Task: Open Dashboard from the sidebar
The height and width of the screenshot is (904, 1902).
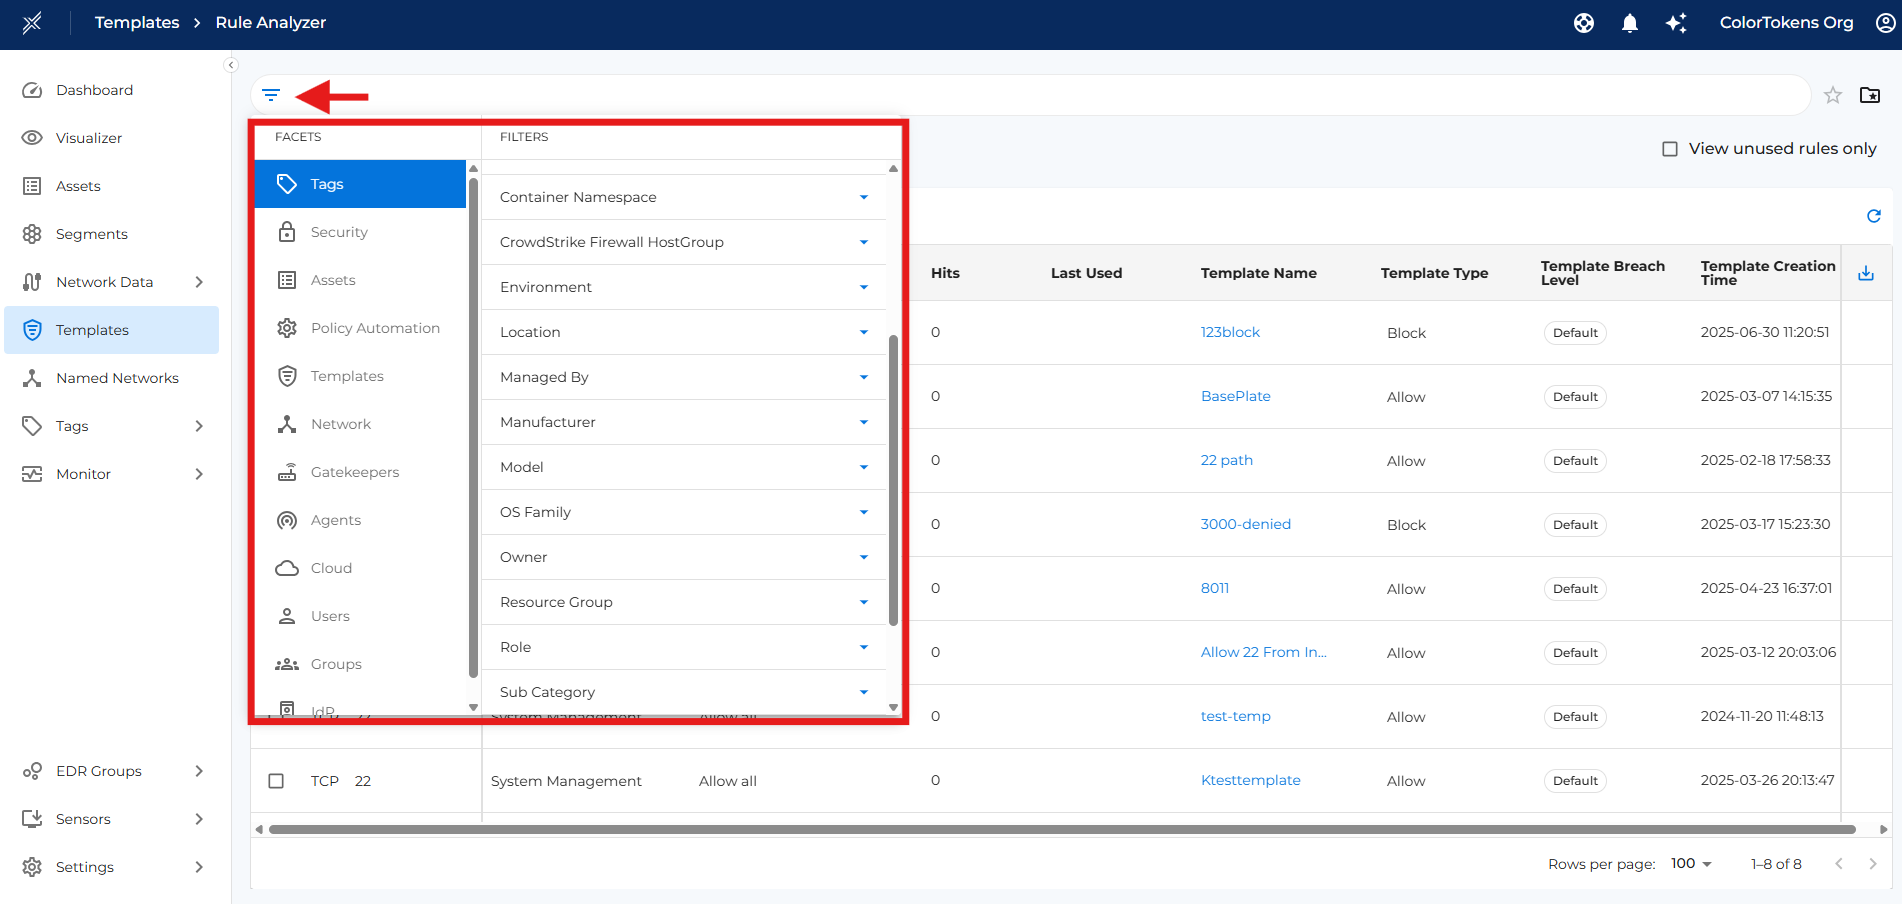Action: [x=94, y=90]
